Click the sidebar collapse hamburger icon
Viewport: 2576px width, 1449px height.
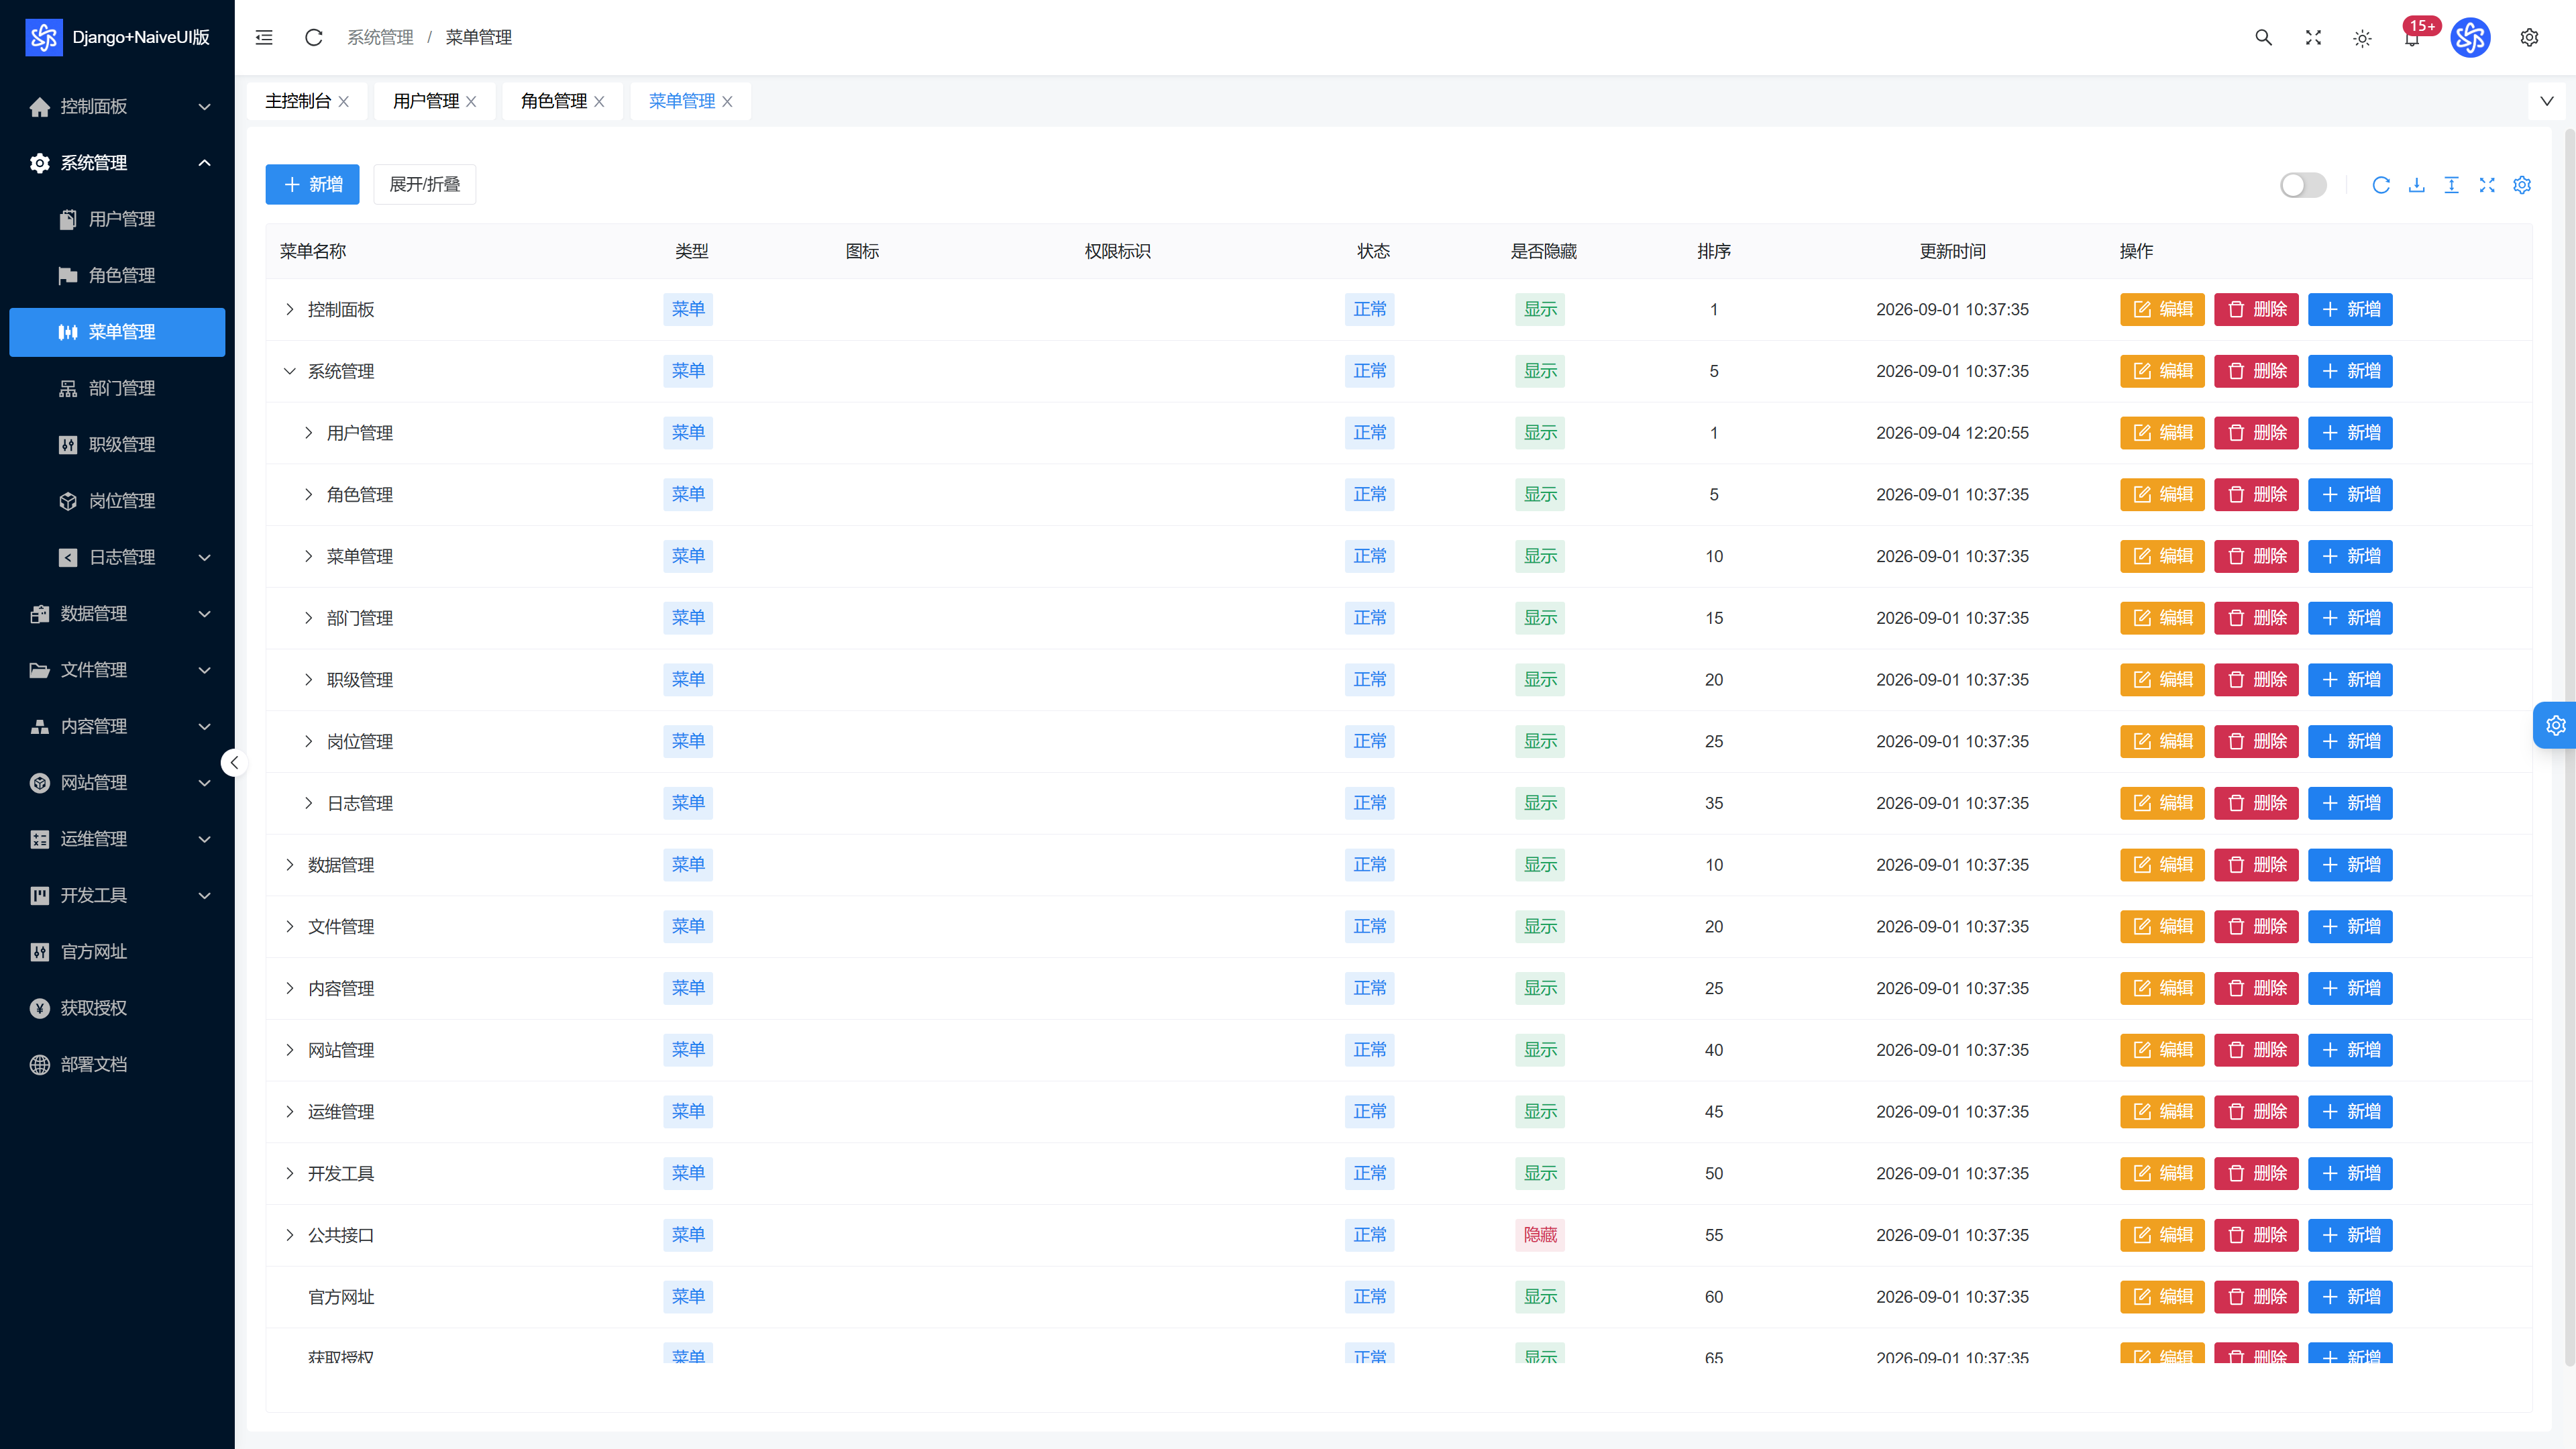point(264,37)
